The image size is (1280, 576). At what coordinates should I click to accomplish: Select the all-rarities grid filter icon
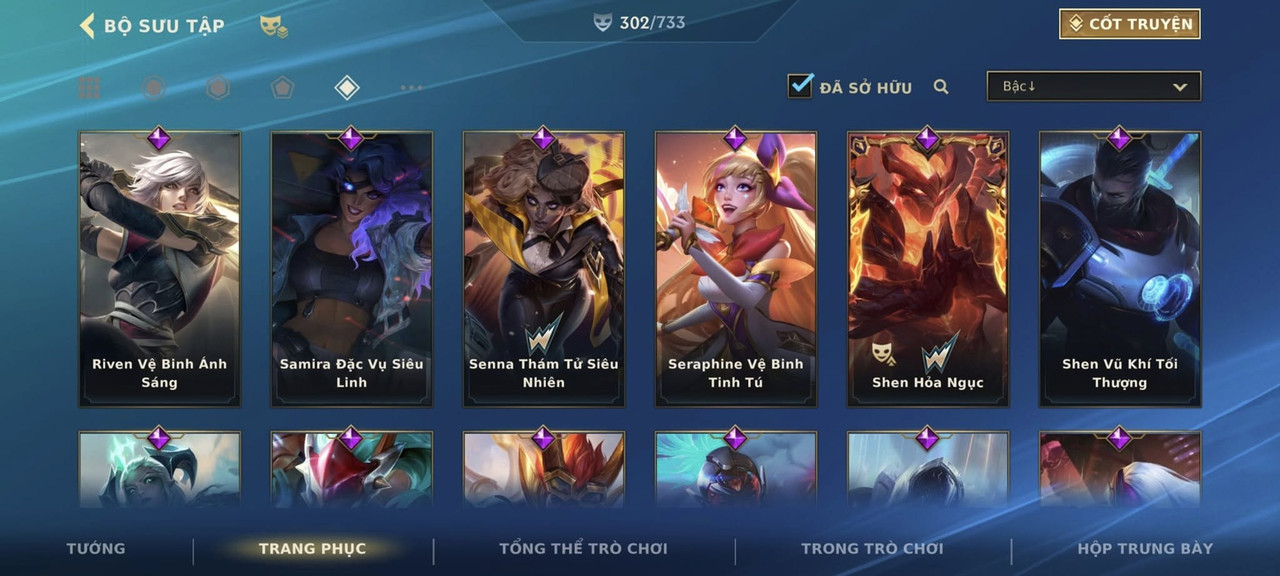89,88
